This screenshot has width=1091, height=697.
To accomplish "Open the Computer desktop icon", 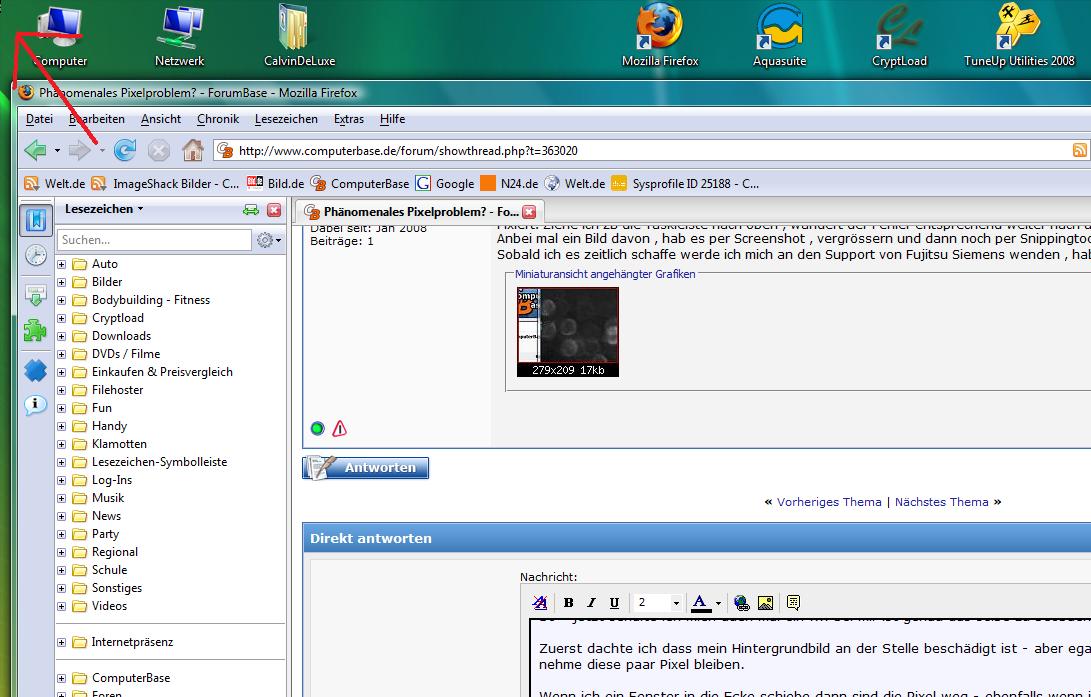I will [x=60, y=35].
